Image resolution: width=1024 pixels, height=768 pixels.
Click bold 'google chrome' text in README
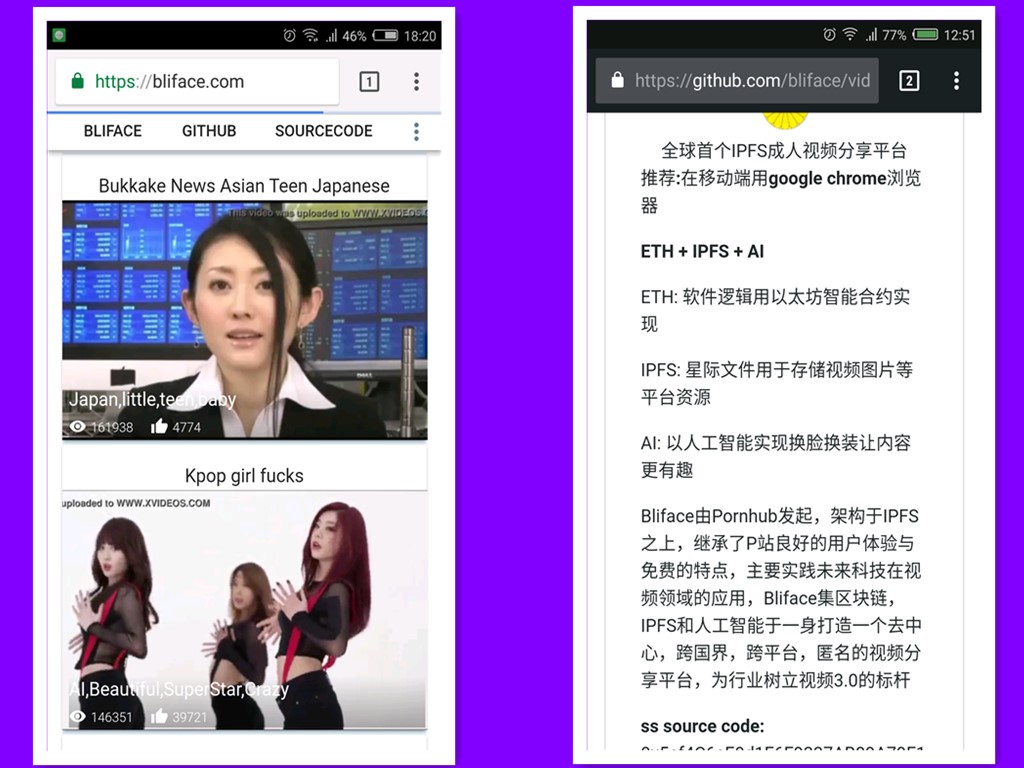pos(827,178)
